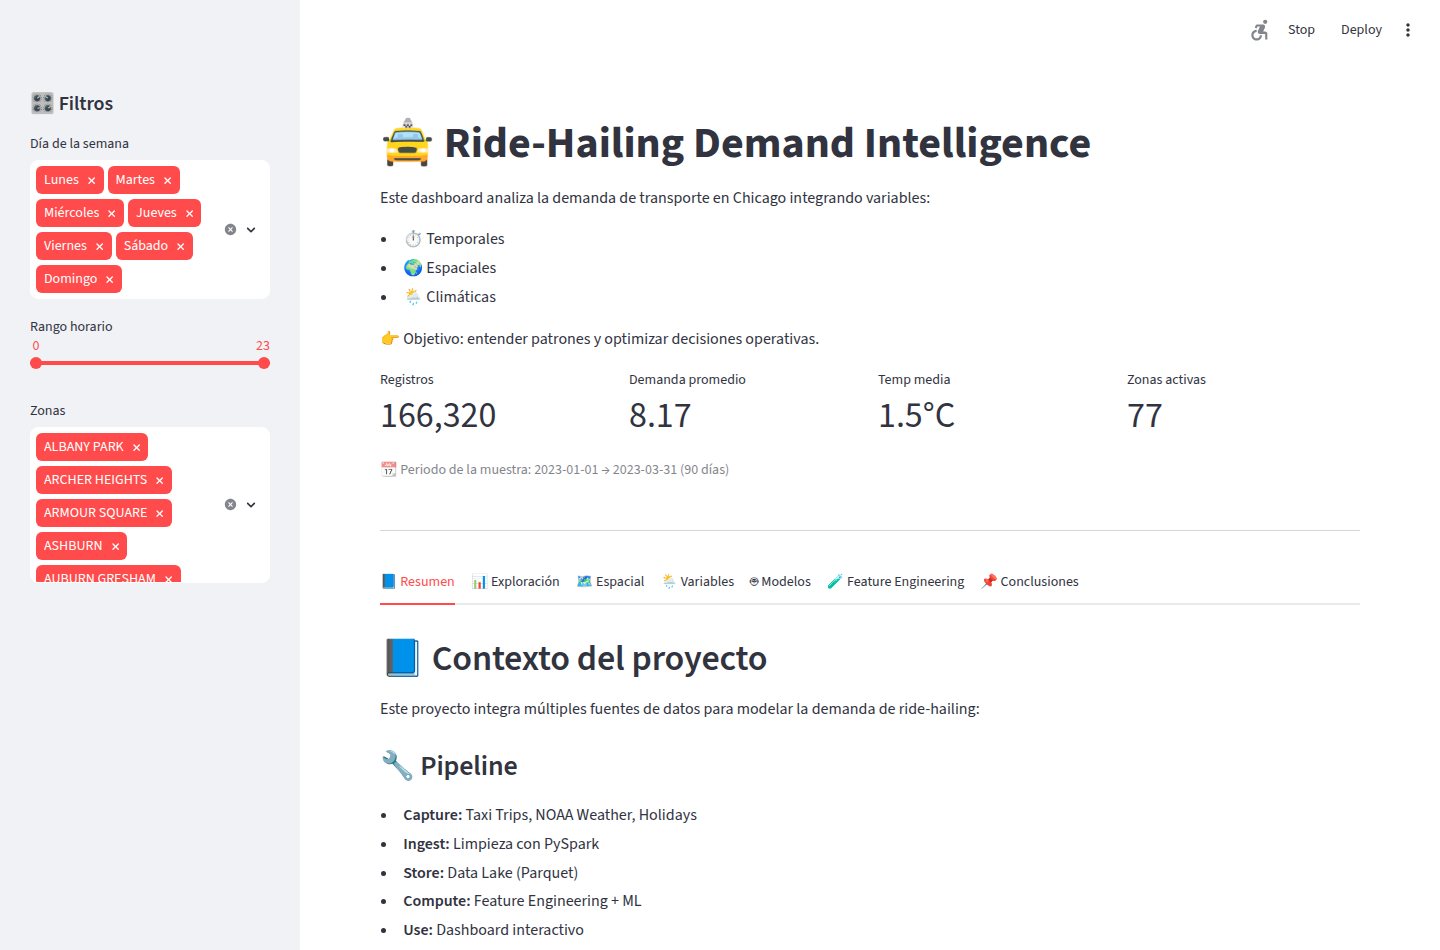Click the Contexto del proyecto heading
The width and height of the screenshot is (1440, 950).
pos(574,658)
